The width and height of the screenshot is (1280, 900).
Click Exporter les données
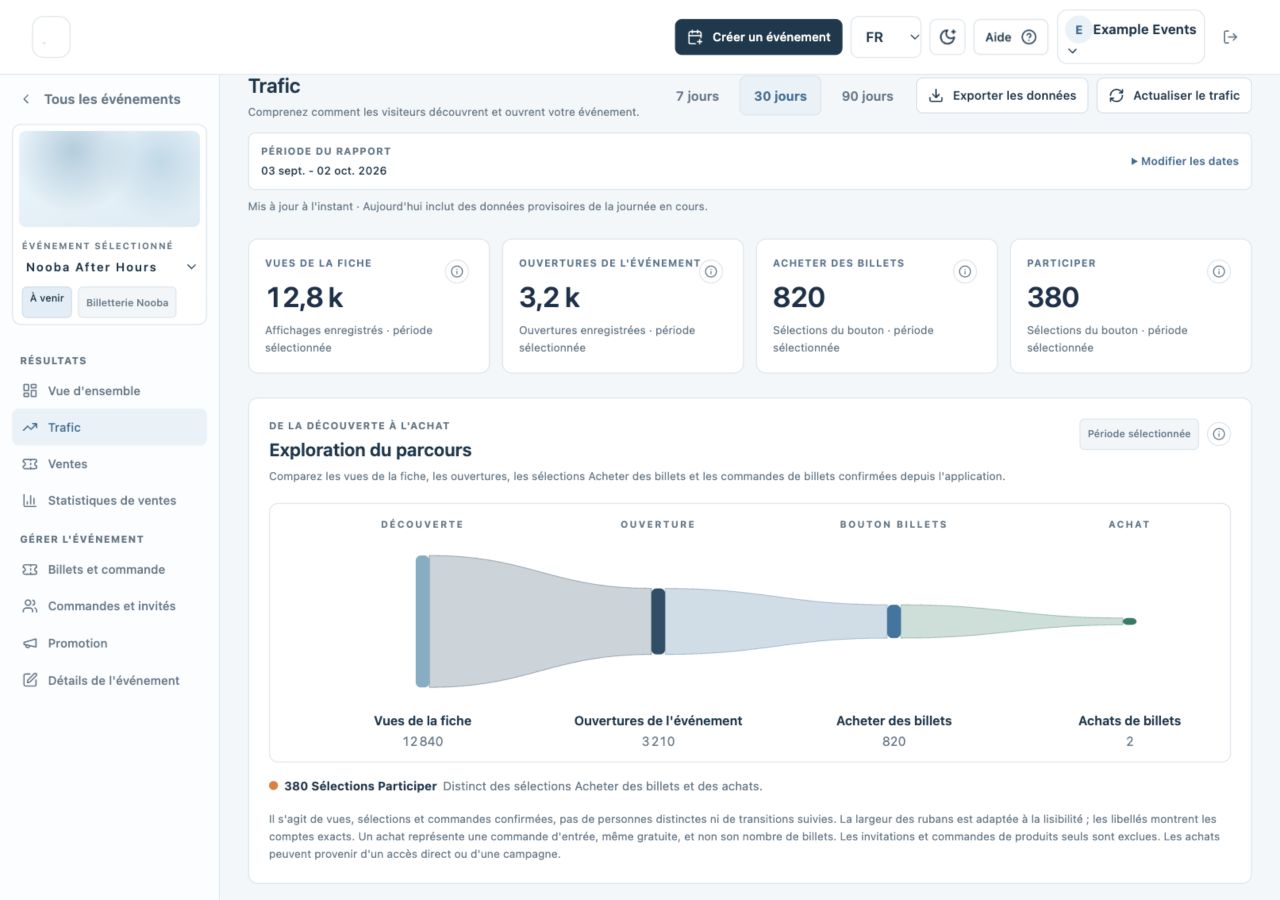point(1002,96)
